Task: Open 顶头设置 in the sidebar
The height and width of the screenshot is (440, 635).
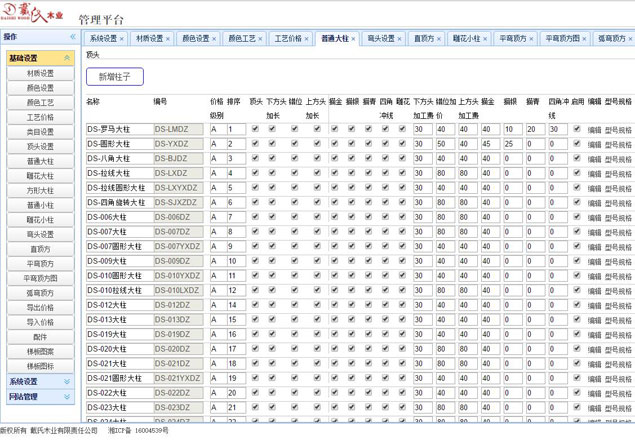Action: coord(40,147)
